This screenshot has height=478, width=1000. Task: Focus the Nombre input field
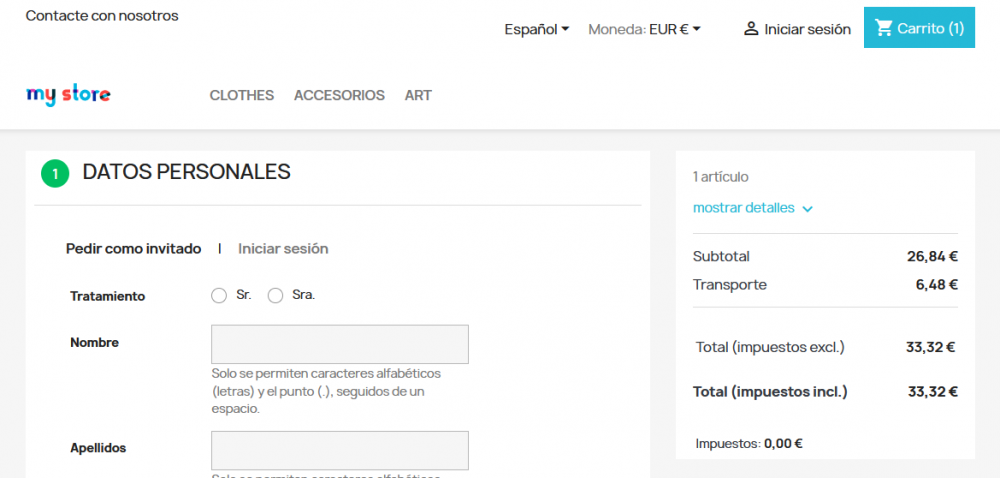[x=340, y=344]
